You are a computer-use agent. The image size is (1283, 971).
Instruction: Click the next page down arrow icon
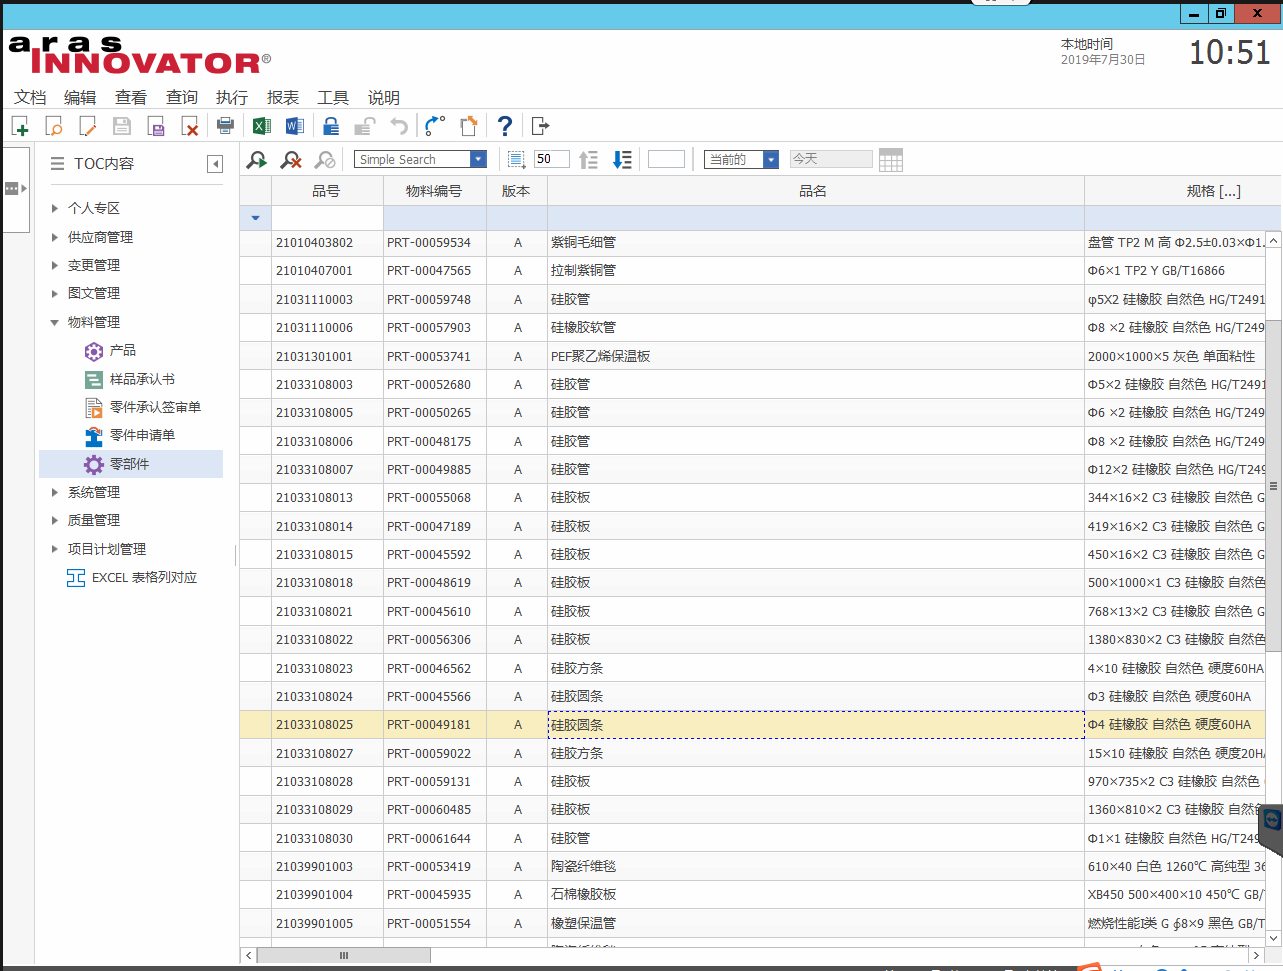tap(622, 160)
